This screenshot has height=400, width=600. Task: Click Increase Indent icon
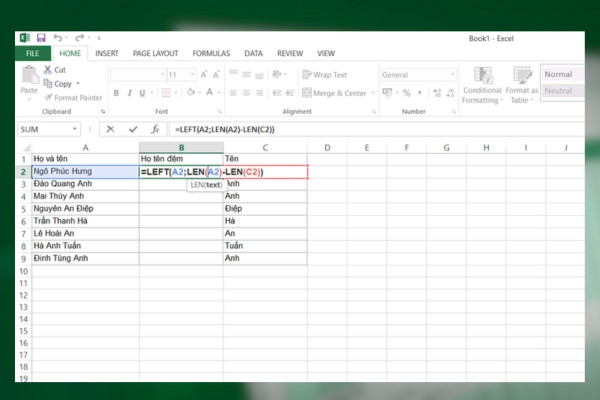coord(290,93)
